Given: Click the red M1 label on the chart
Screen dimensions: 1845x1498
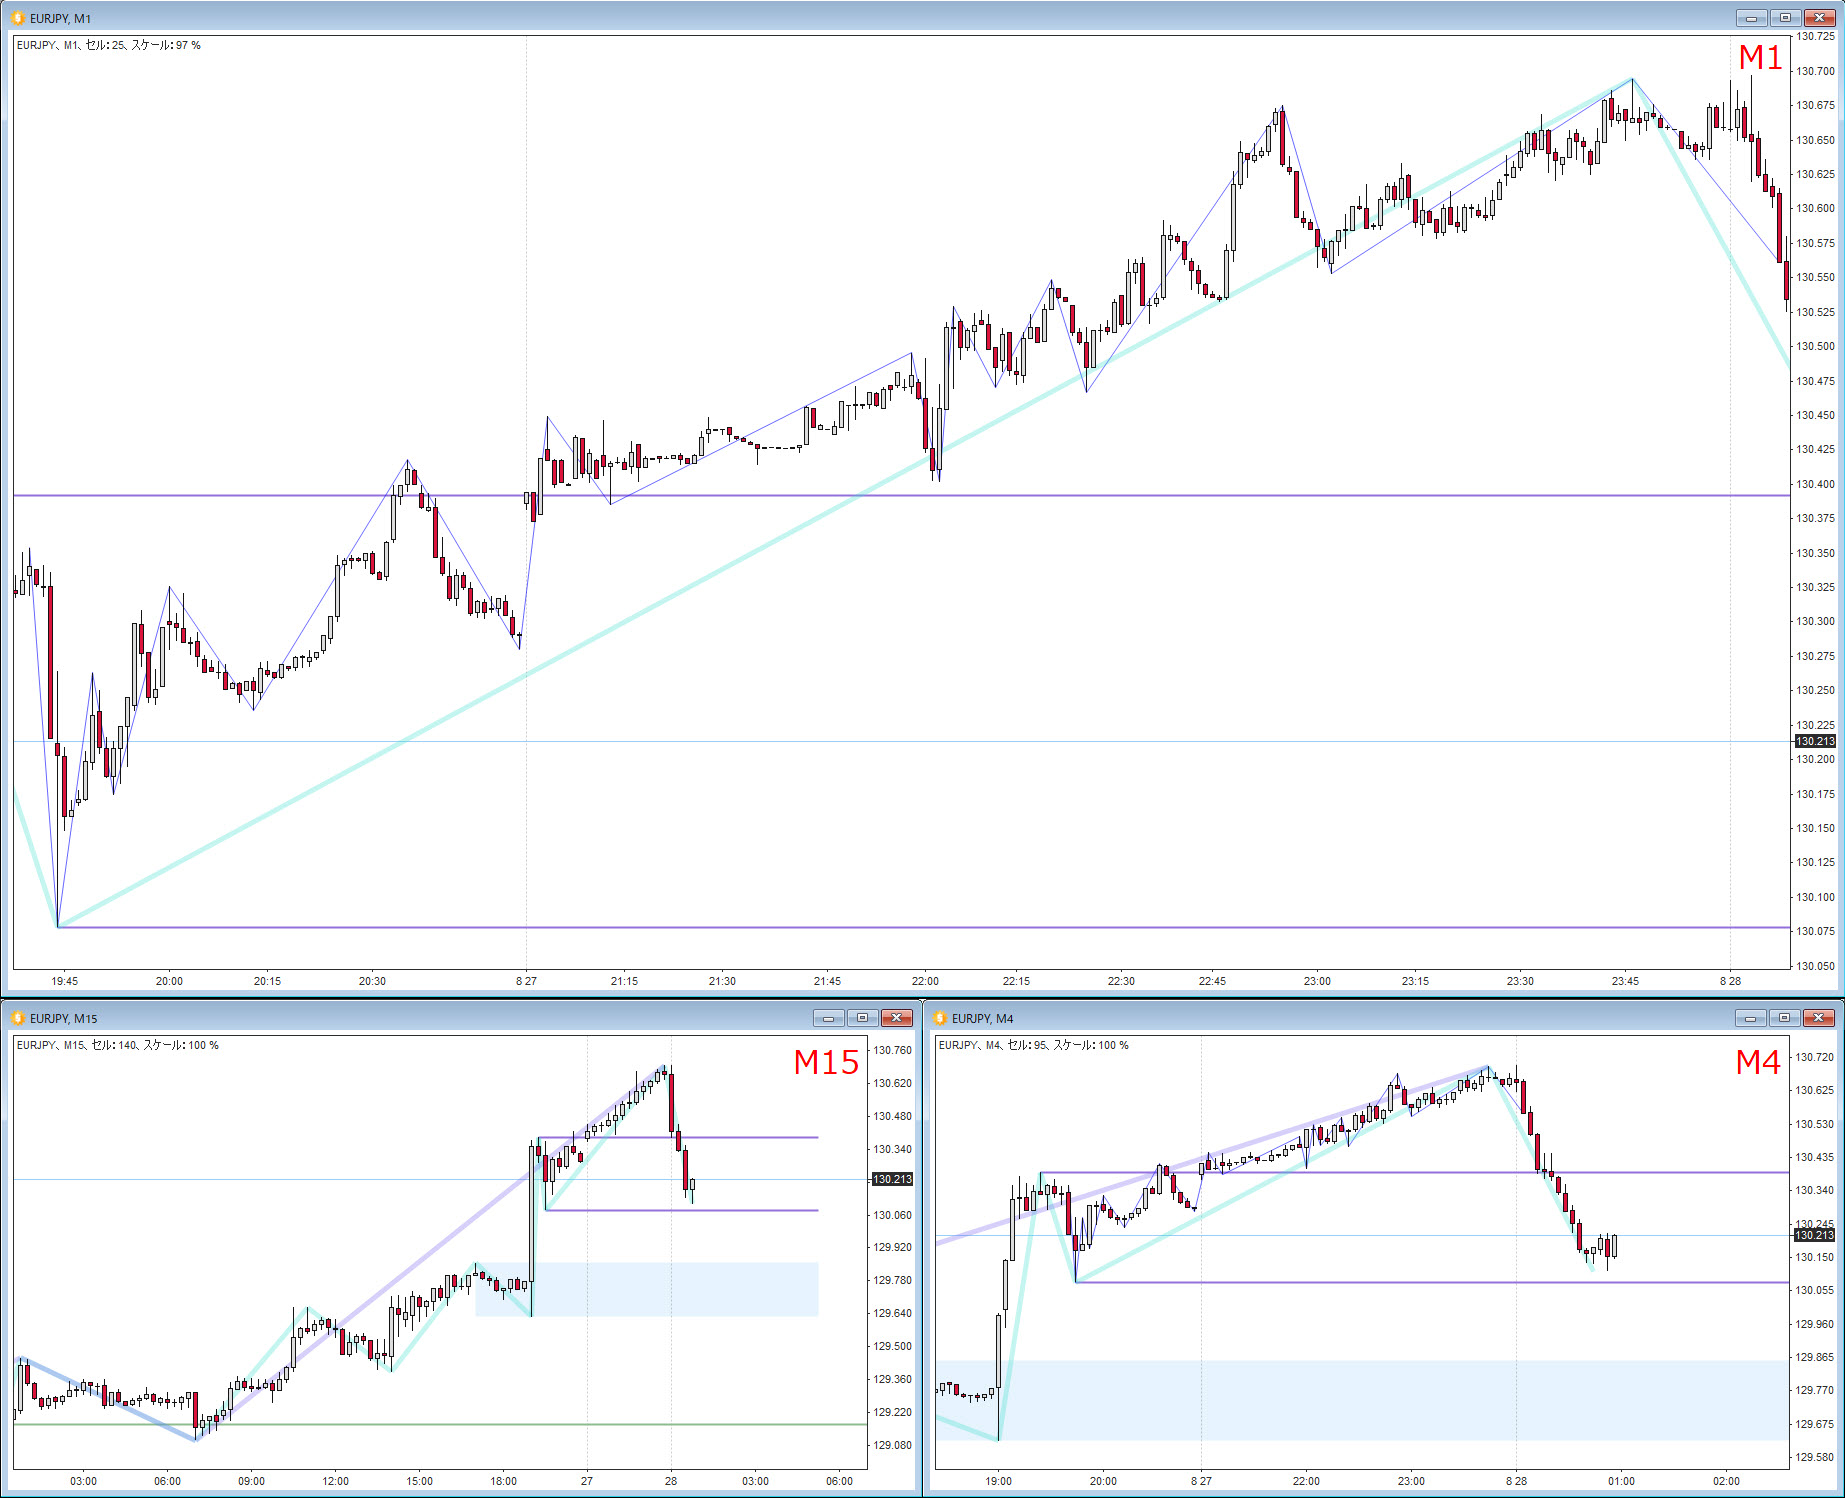Looking at the screenshot, I should tap(1760, 58).
